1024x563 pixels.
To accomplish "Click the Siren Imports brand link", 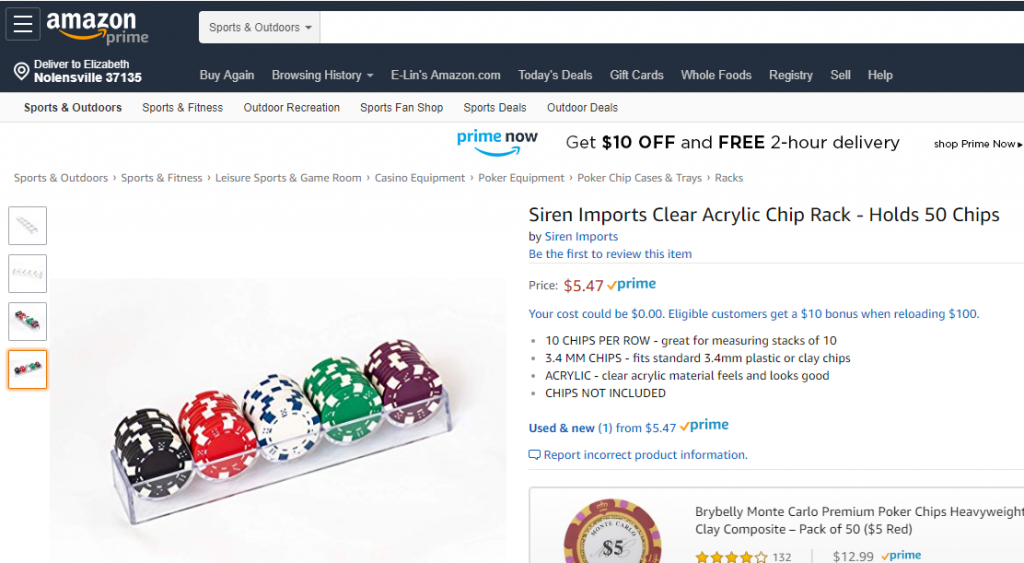I will (581, 236).
